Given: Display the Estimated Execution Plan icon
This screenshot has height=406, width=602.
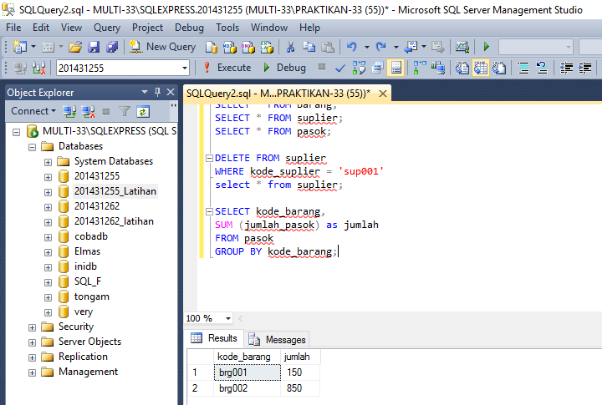Looking at the screenshot, I should coord(359,68).
